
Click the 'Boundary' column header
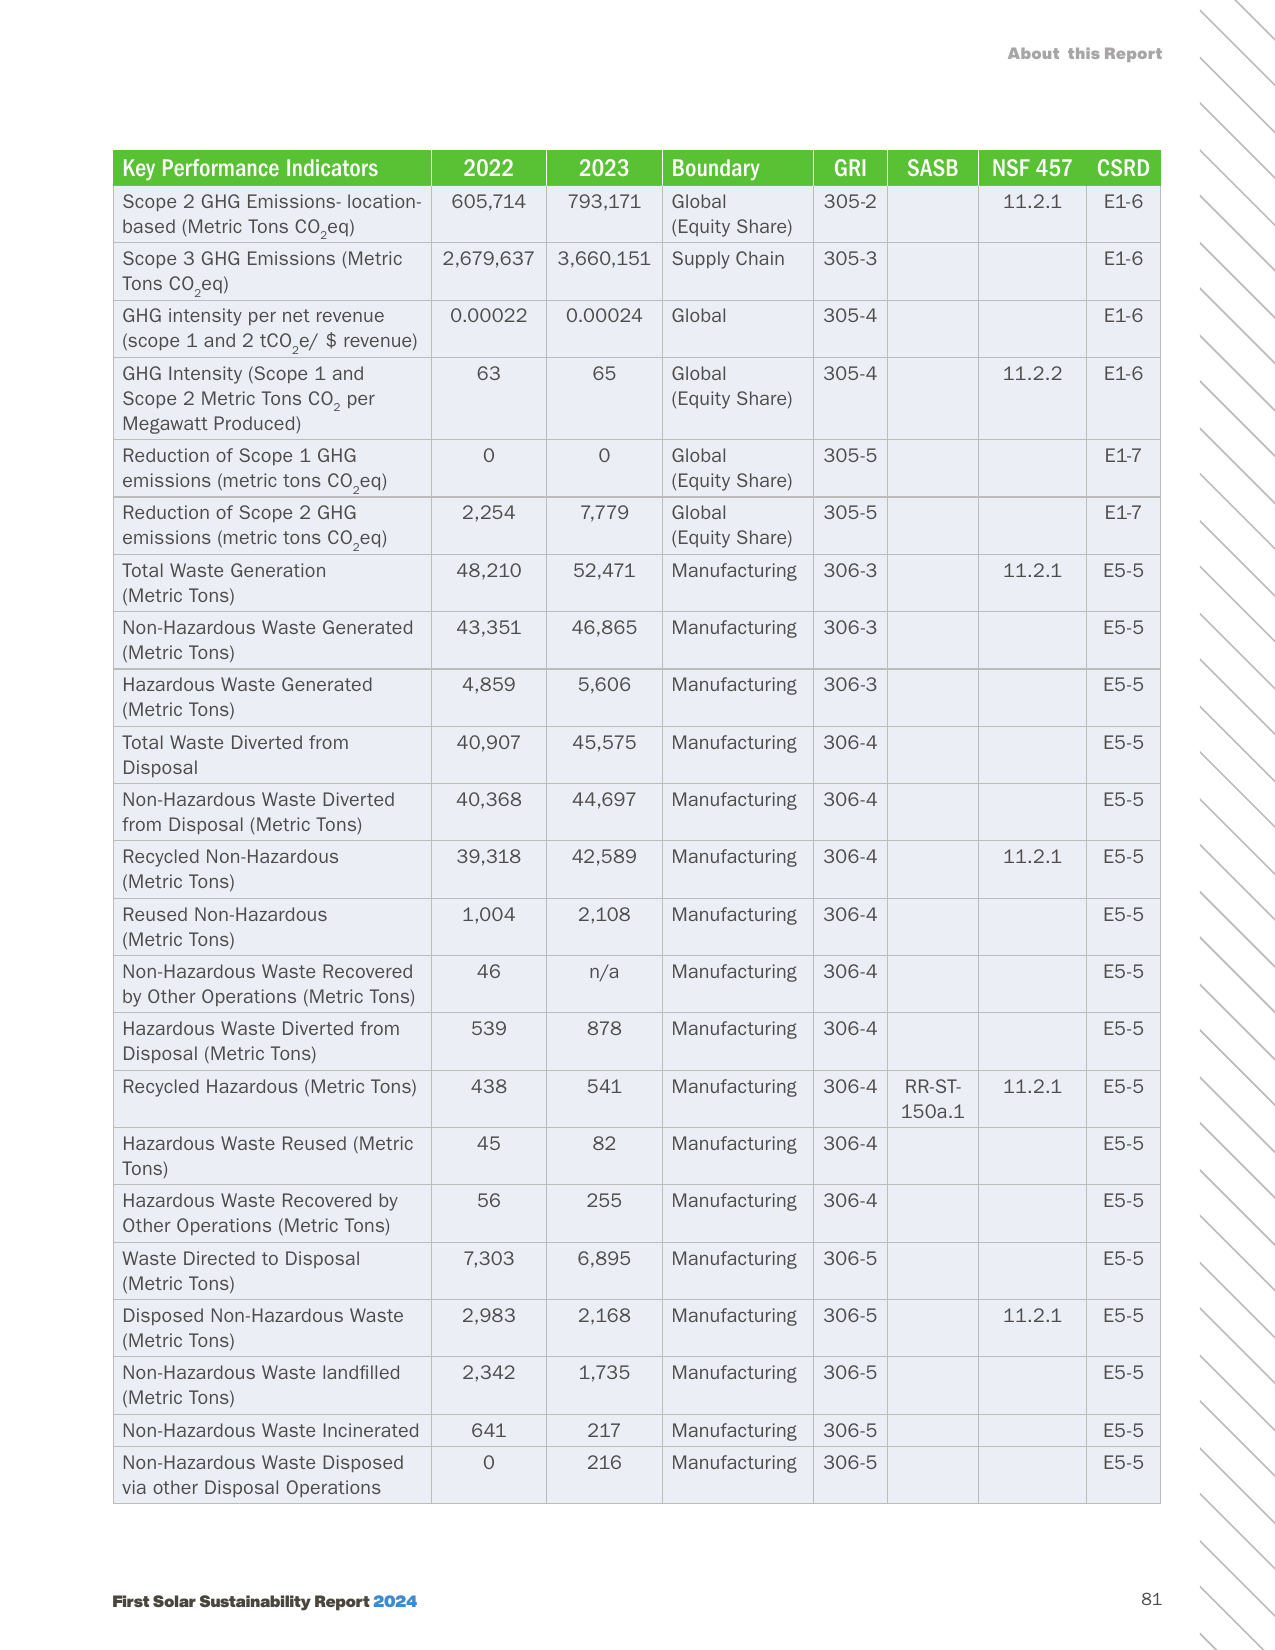coord(715,168)
